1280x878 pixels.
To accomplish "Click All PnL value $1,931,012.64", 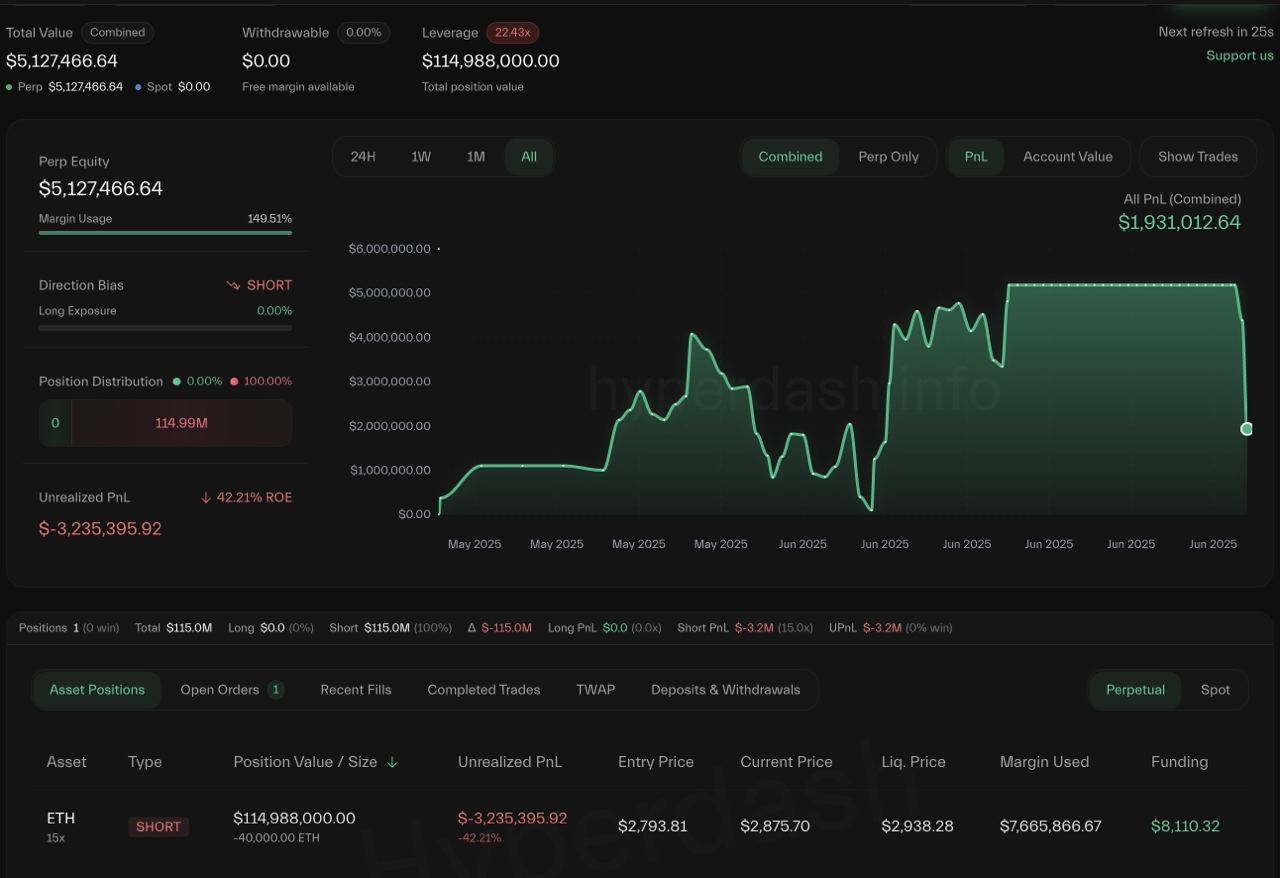I will coord(1179,222).
